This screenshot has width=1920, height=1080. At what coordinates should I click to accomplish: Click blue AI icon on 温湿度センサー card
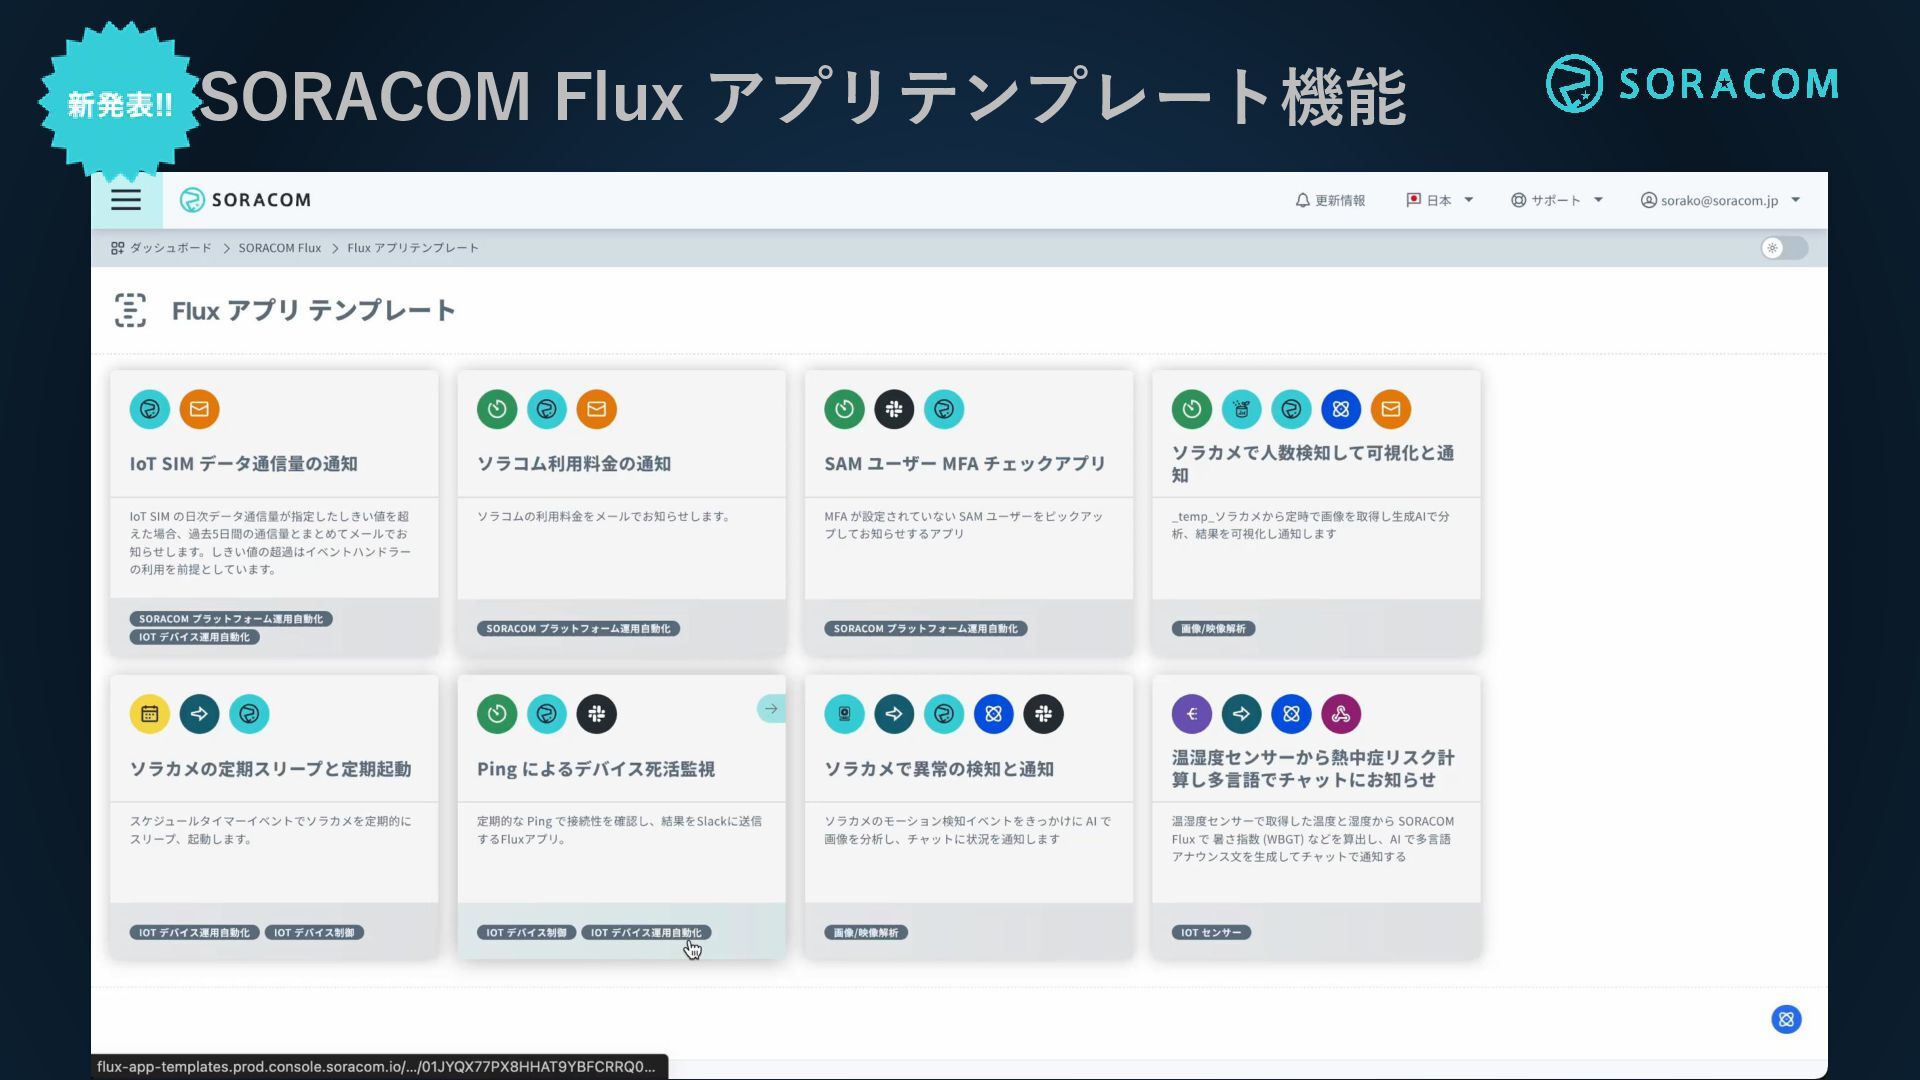pyautogui.click(x=1291, y=714)
